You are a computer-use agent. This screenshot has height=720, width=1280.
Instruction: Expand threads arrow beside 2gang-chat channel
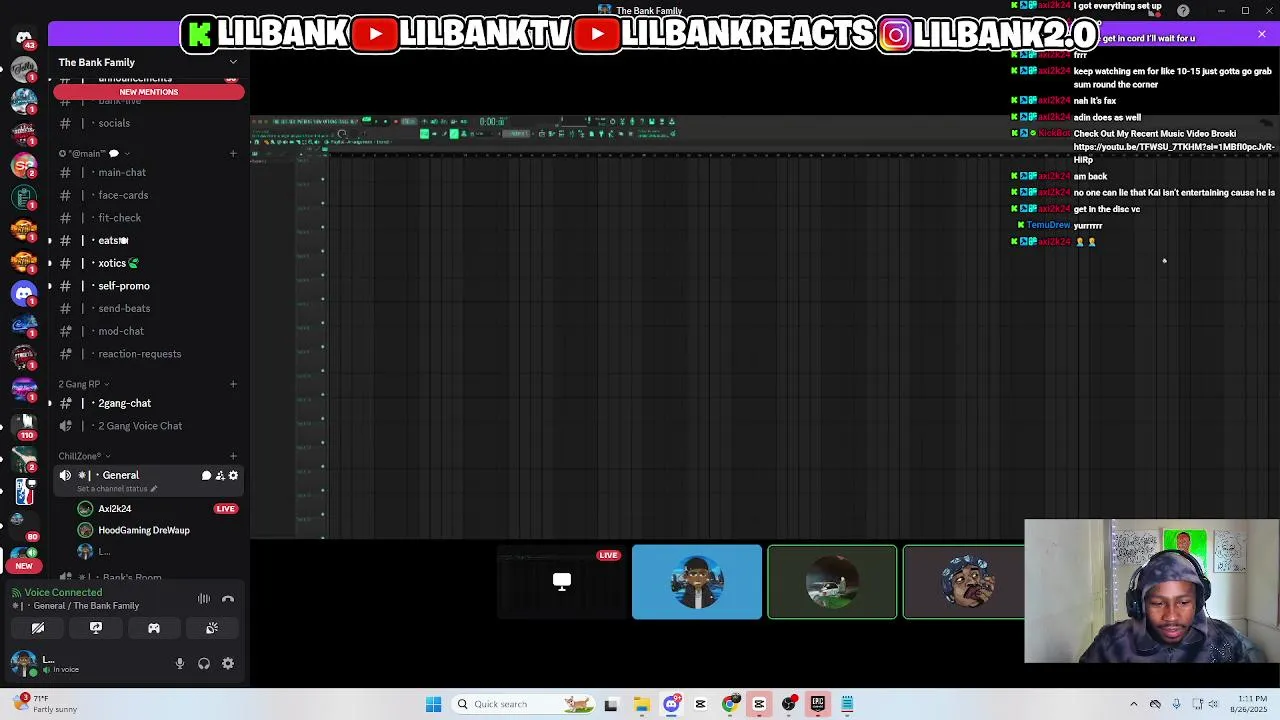tap(50, 403)
